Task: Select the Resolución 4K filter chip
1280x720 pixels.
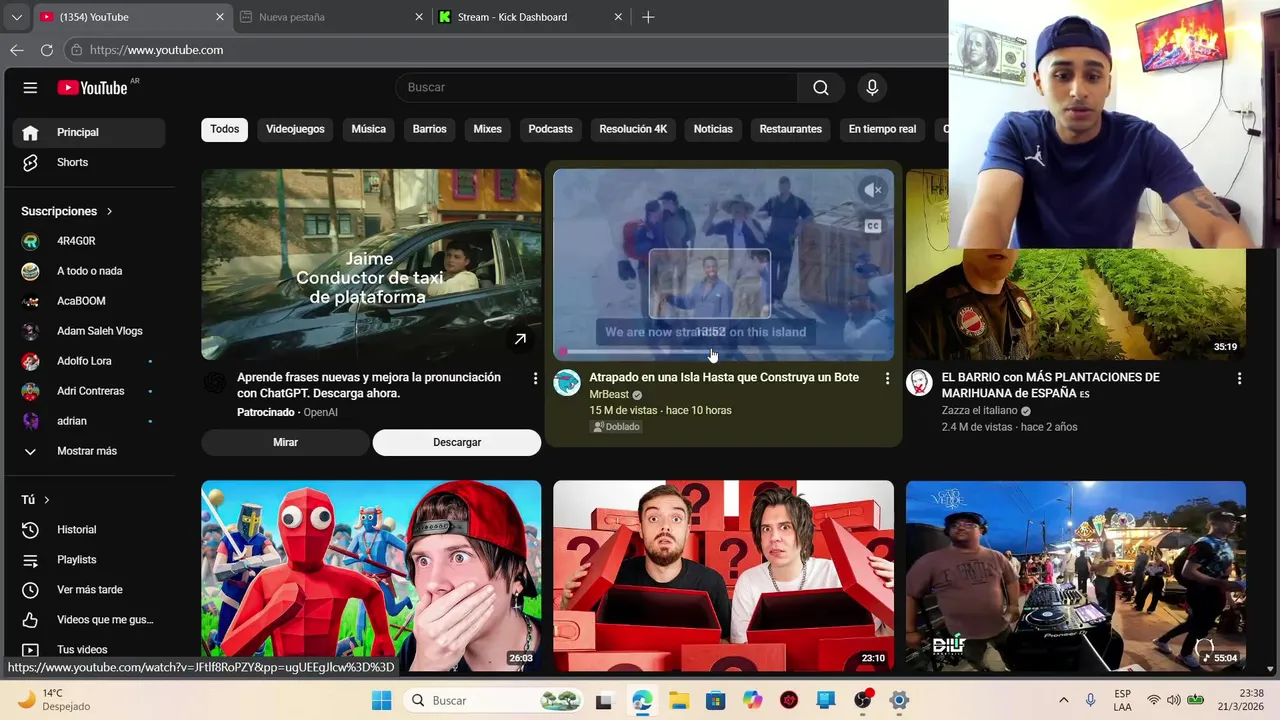Action: pyautogui.click(x=633, y=129)
